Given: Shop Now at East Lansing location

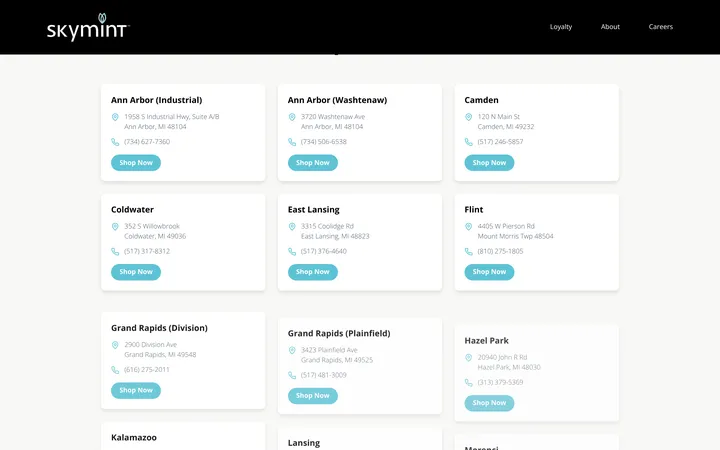Looking at the screenshot, I should tap(313, 272).
